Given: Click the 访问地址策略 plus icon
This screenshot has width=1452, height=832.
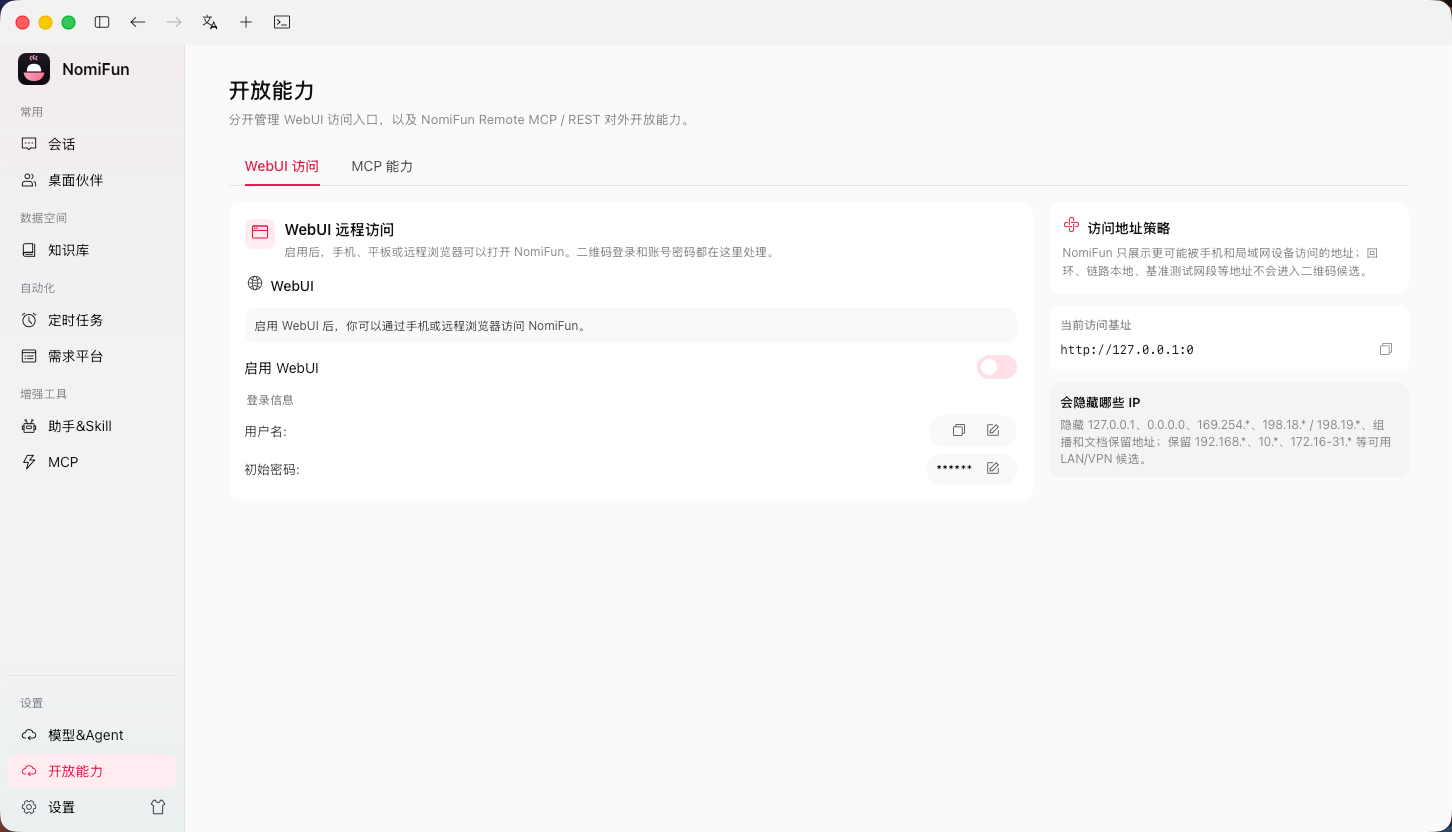Looking at the screenshot, I should click(x=1071, y=225).
